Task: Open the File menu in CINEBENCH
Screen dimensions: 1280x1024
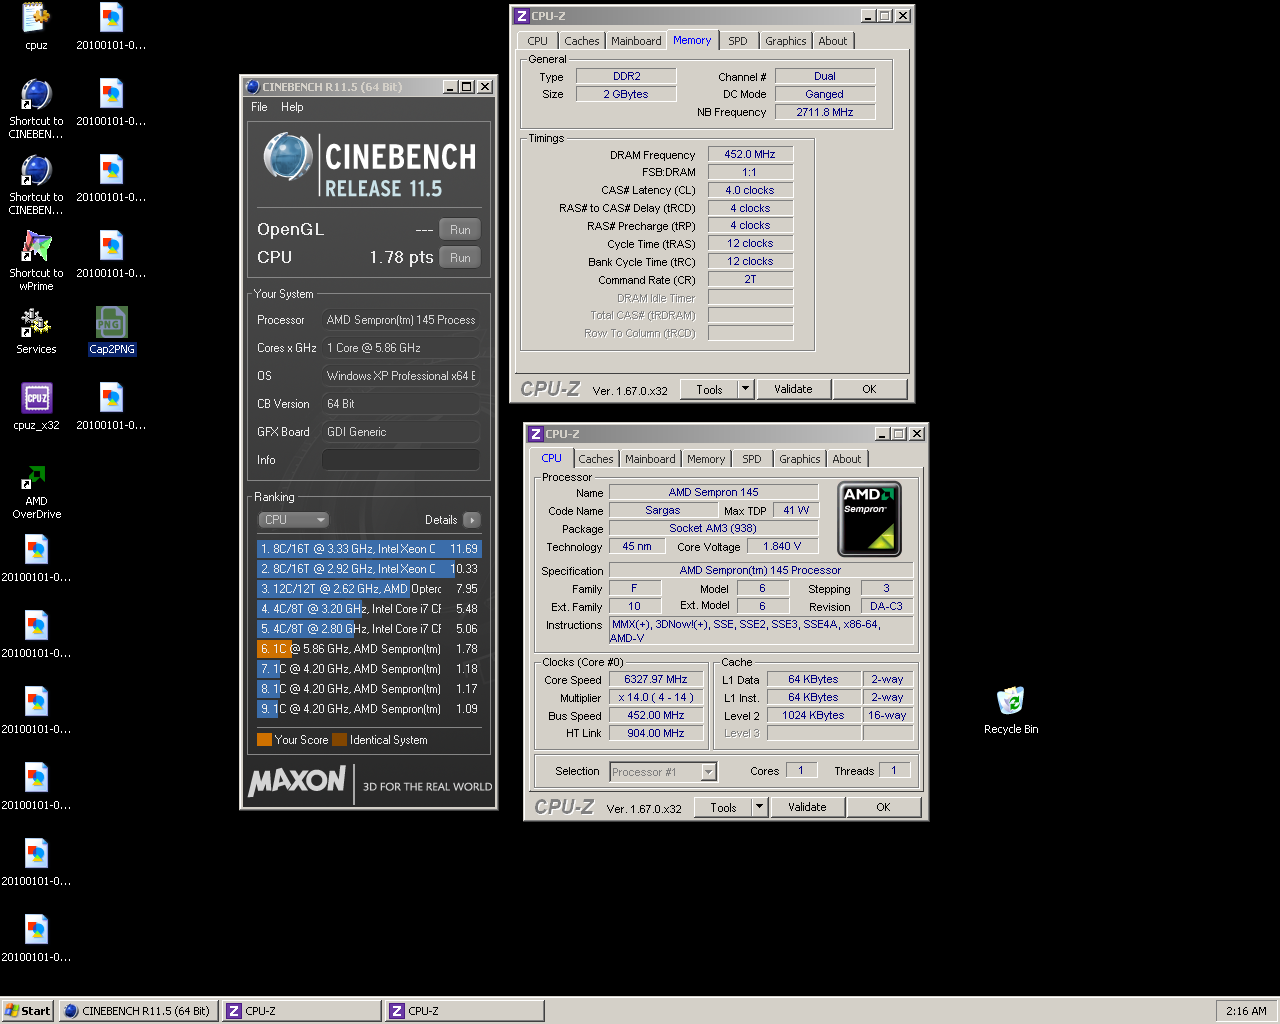Action: [x=259, y=107]
